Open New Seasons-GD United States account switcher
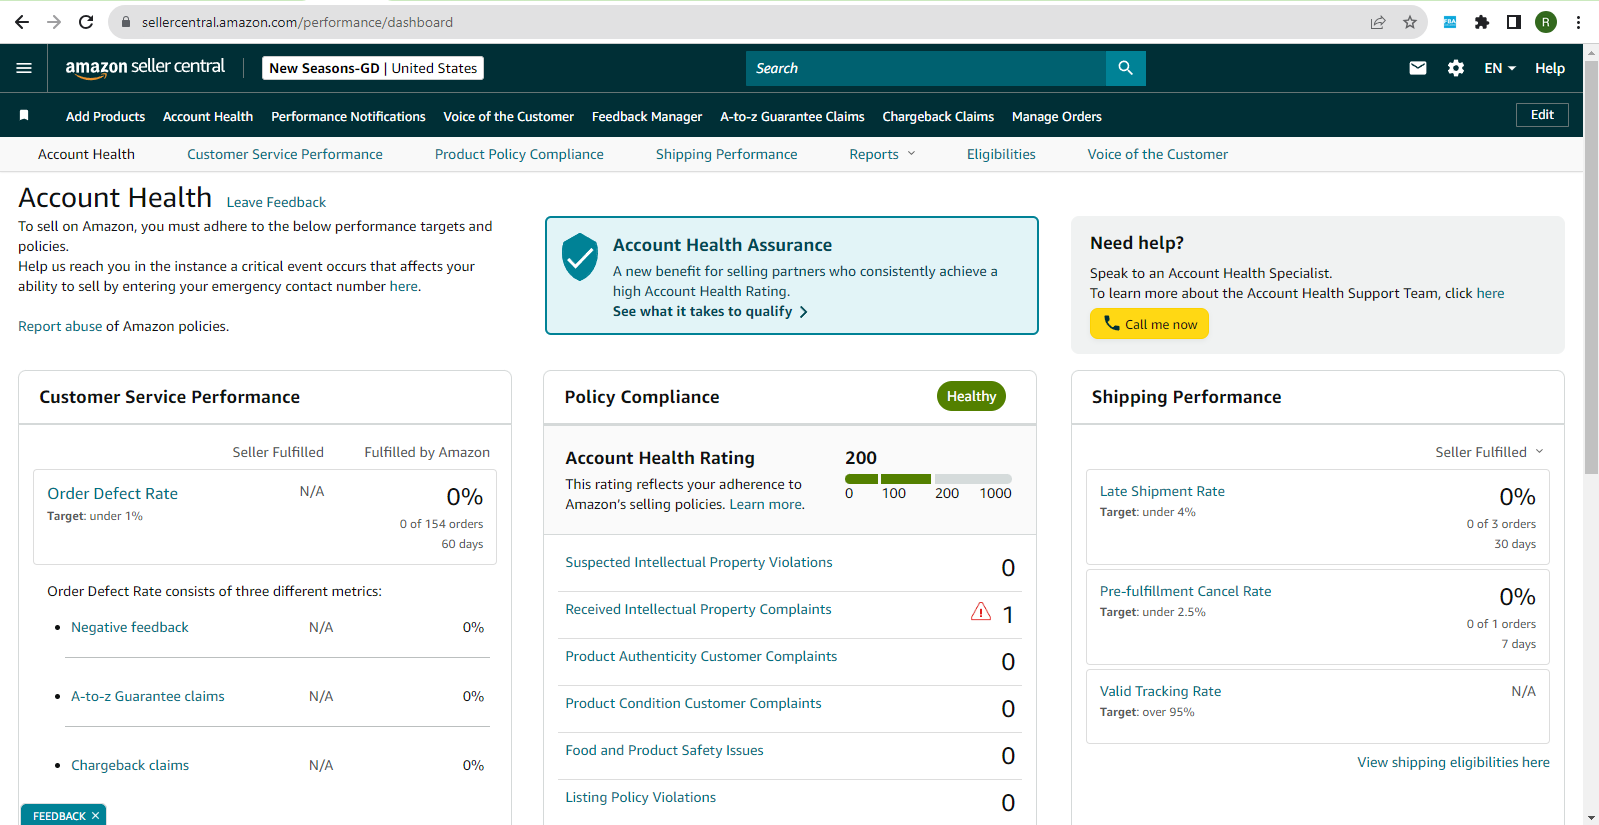 click(373, 68)
